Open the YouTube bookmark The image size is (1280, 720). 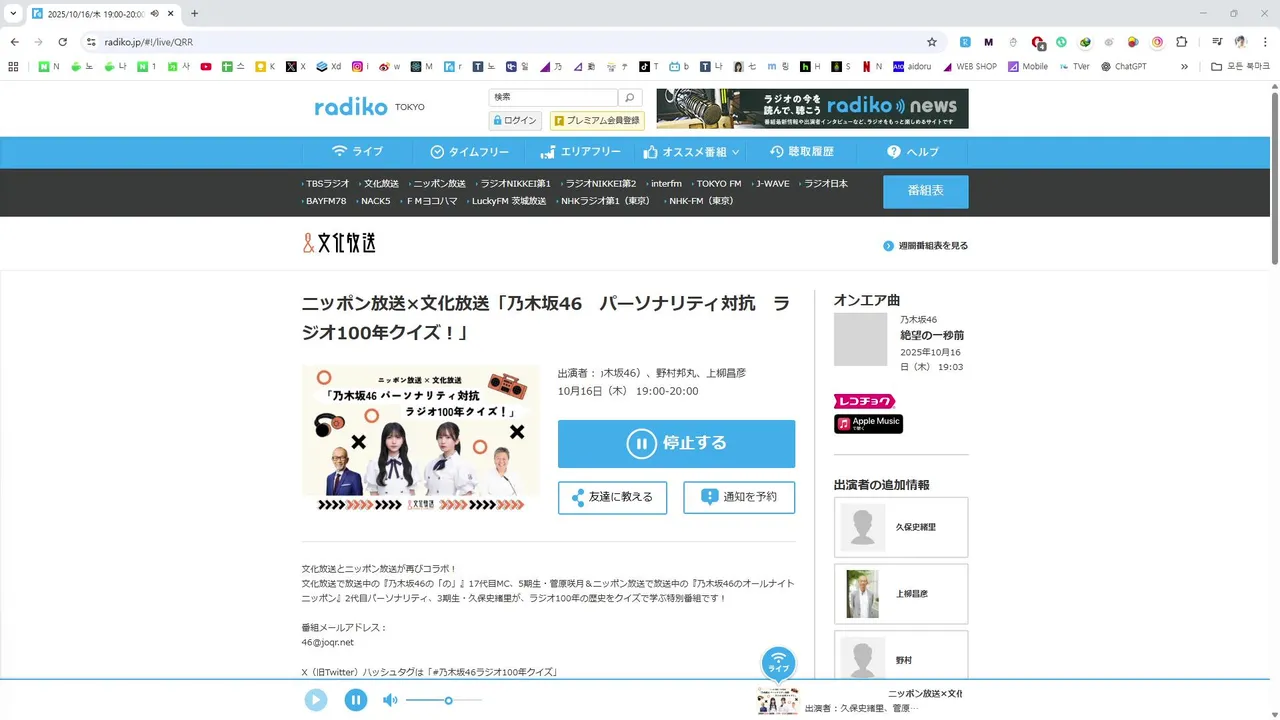206,67
